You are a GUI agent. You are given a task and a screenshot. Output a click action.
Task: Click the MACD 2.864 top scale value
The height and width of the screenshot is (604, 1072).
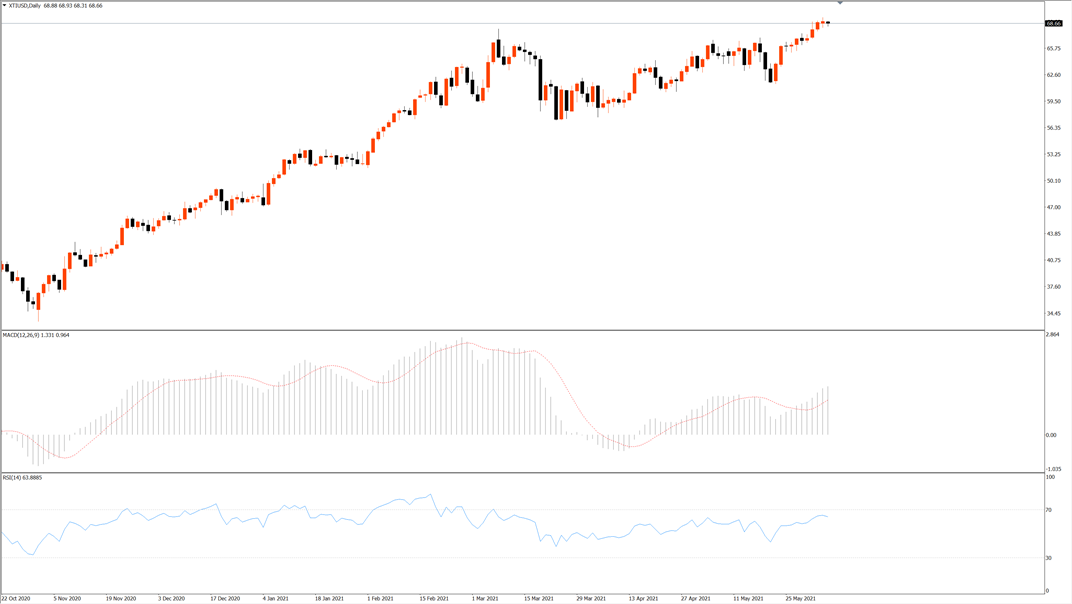[1052, 334]
